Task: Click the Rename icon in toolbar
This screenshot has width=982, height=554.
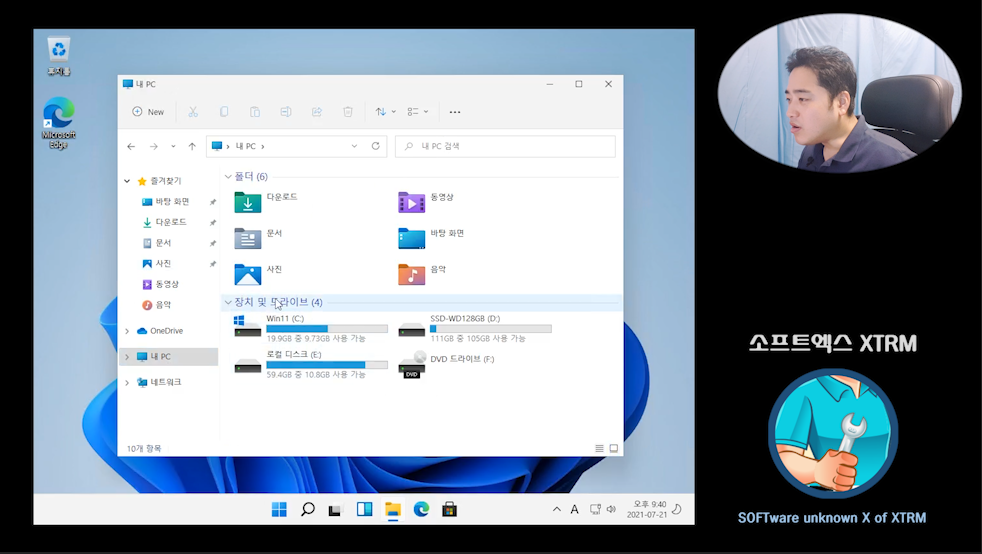Action: (x=286, y=112)
